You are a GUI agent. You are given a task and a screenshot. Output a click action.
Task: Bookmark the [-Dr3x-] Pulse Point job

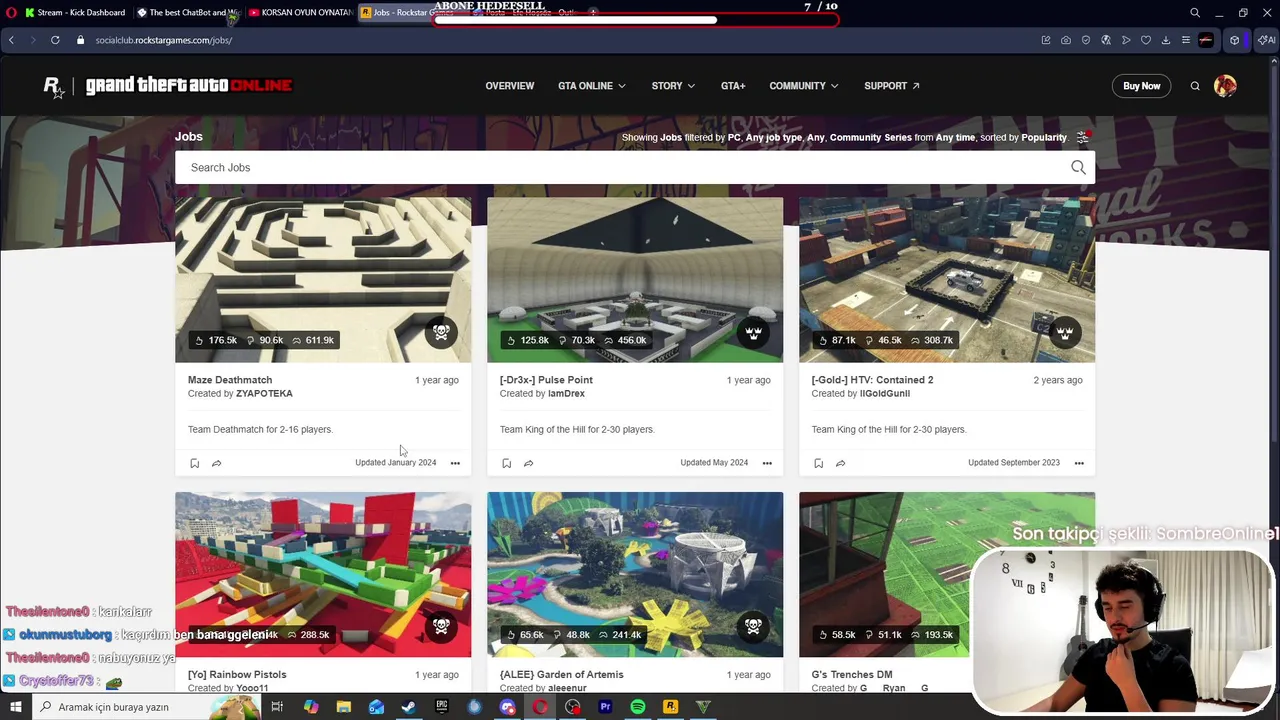point(506,463)
